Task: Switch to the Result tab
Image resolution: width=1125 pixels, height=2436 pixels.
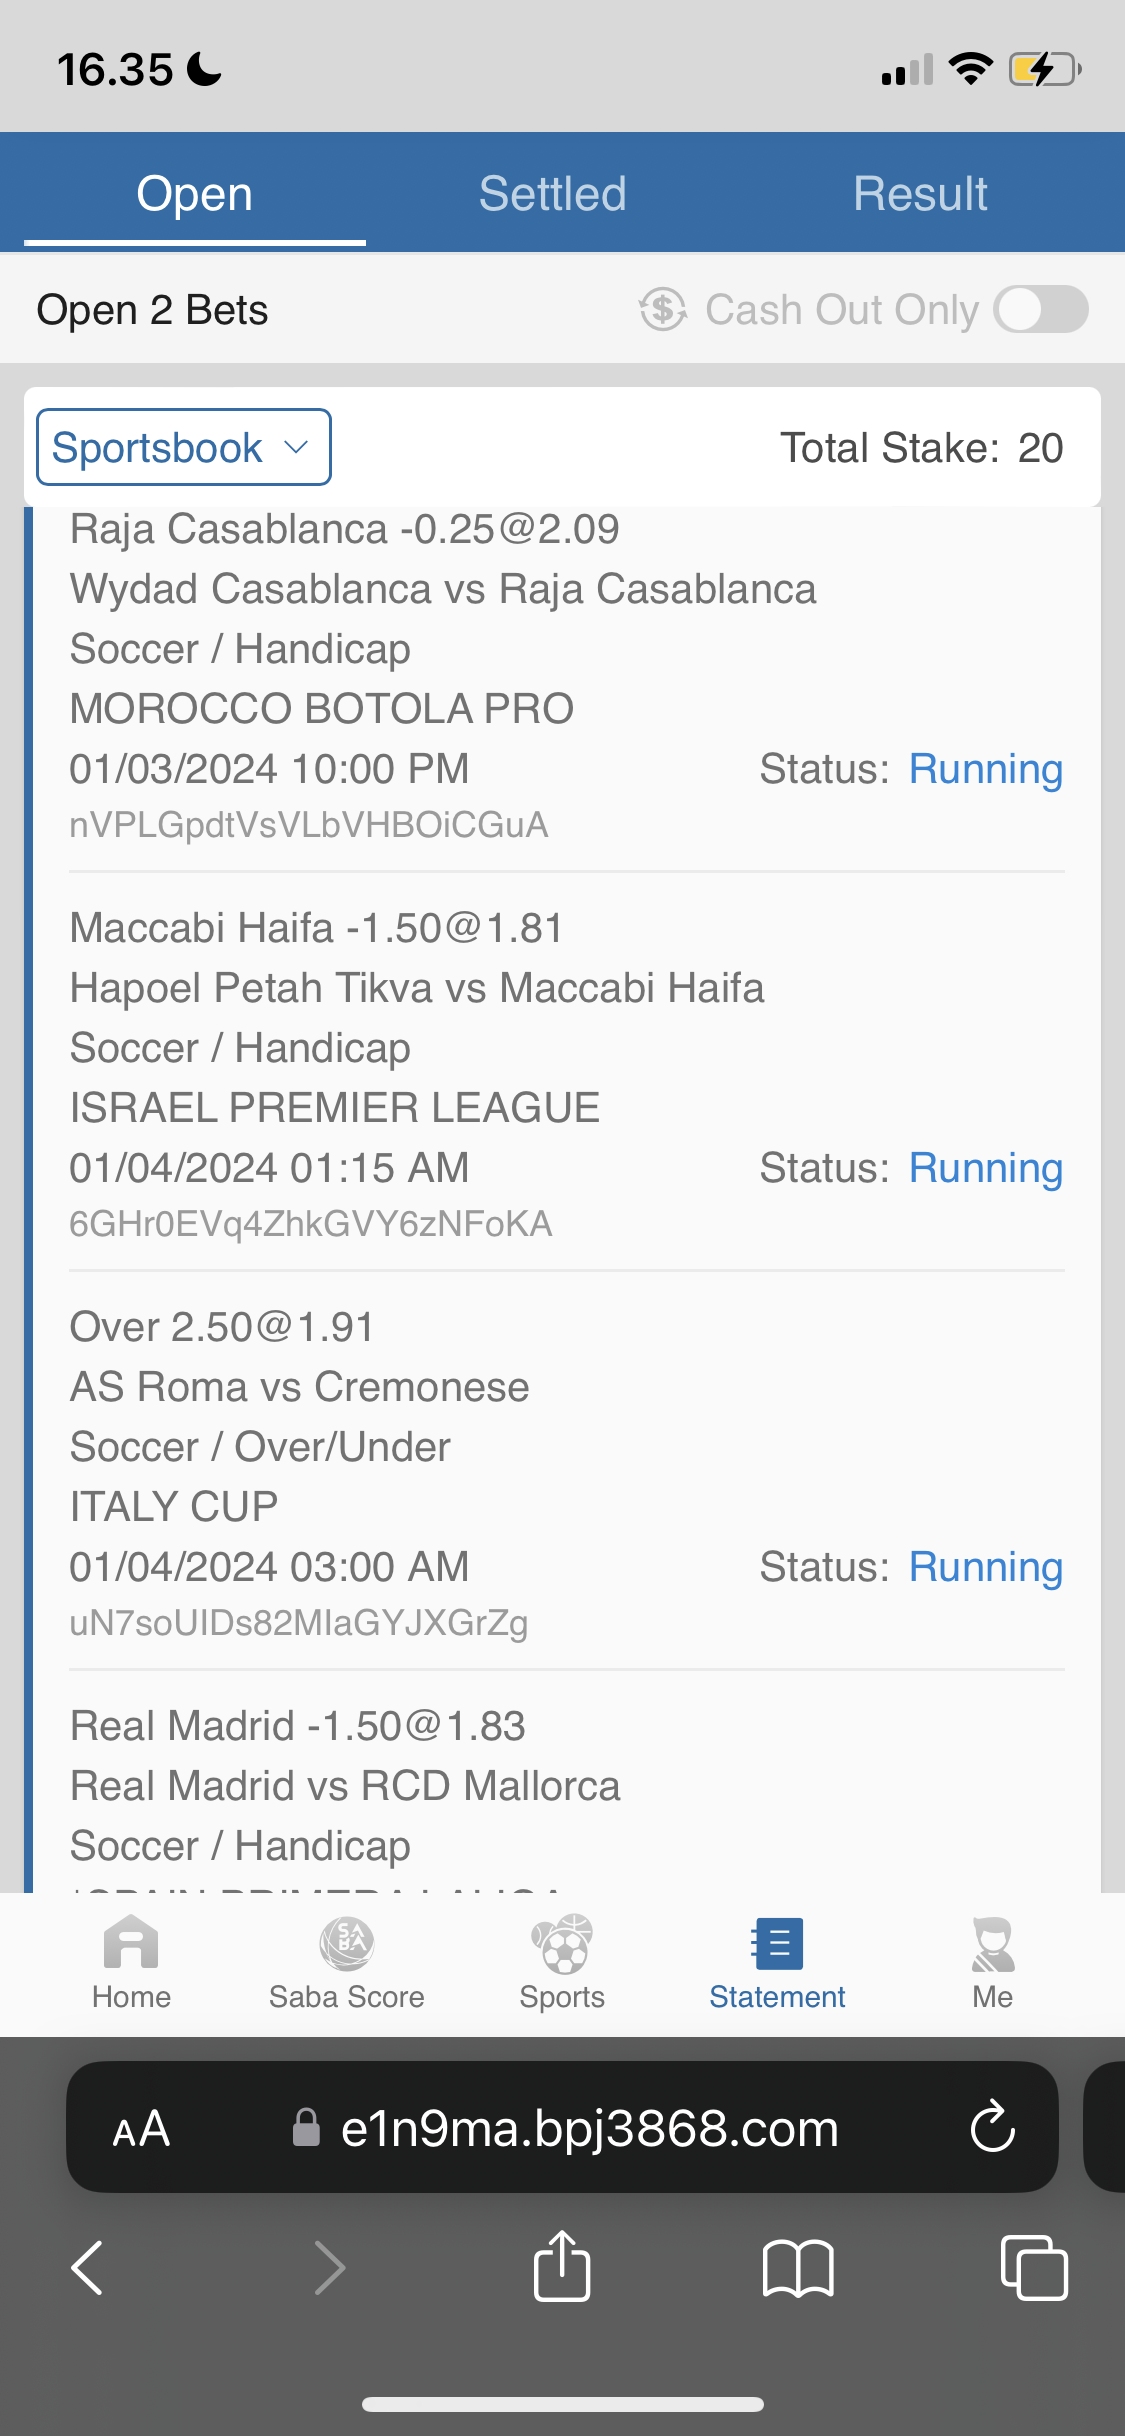Action: click(920, 193)
